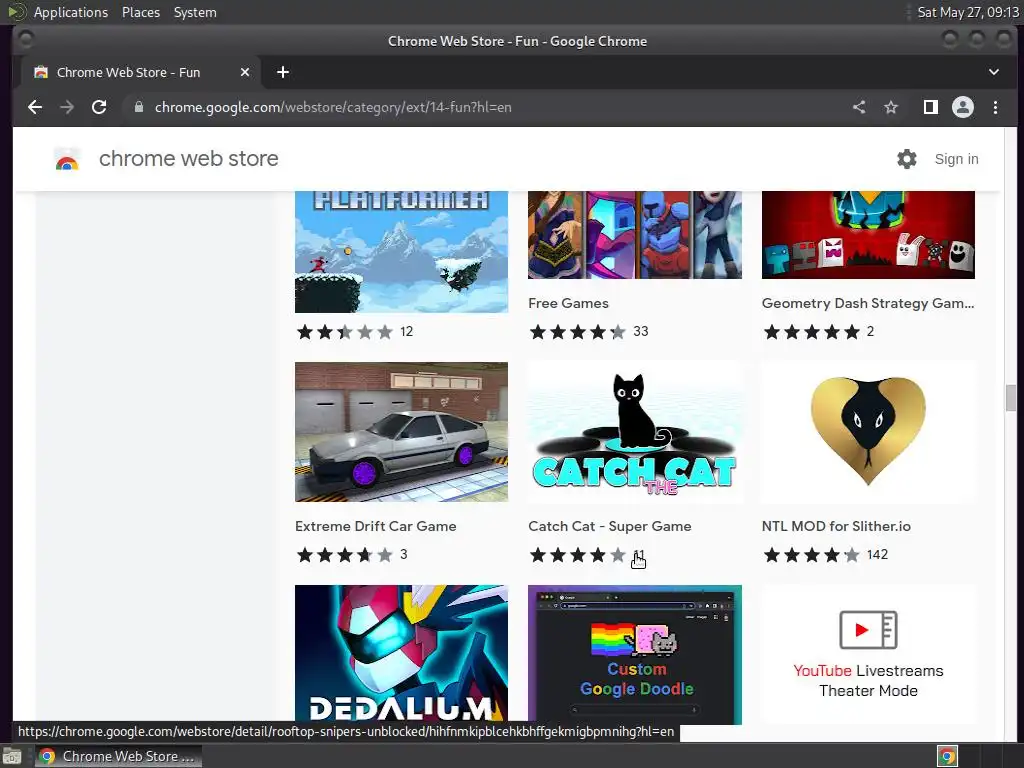Open the side panel icon
Screen dimensions: 1024x768
(x=931, y=107)
